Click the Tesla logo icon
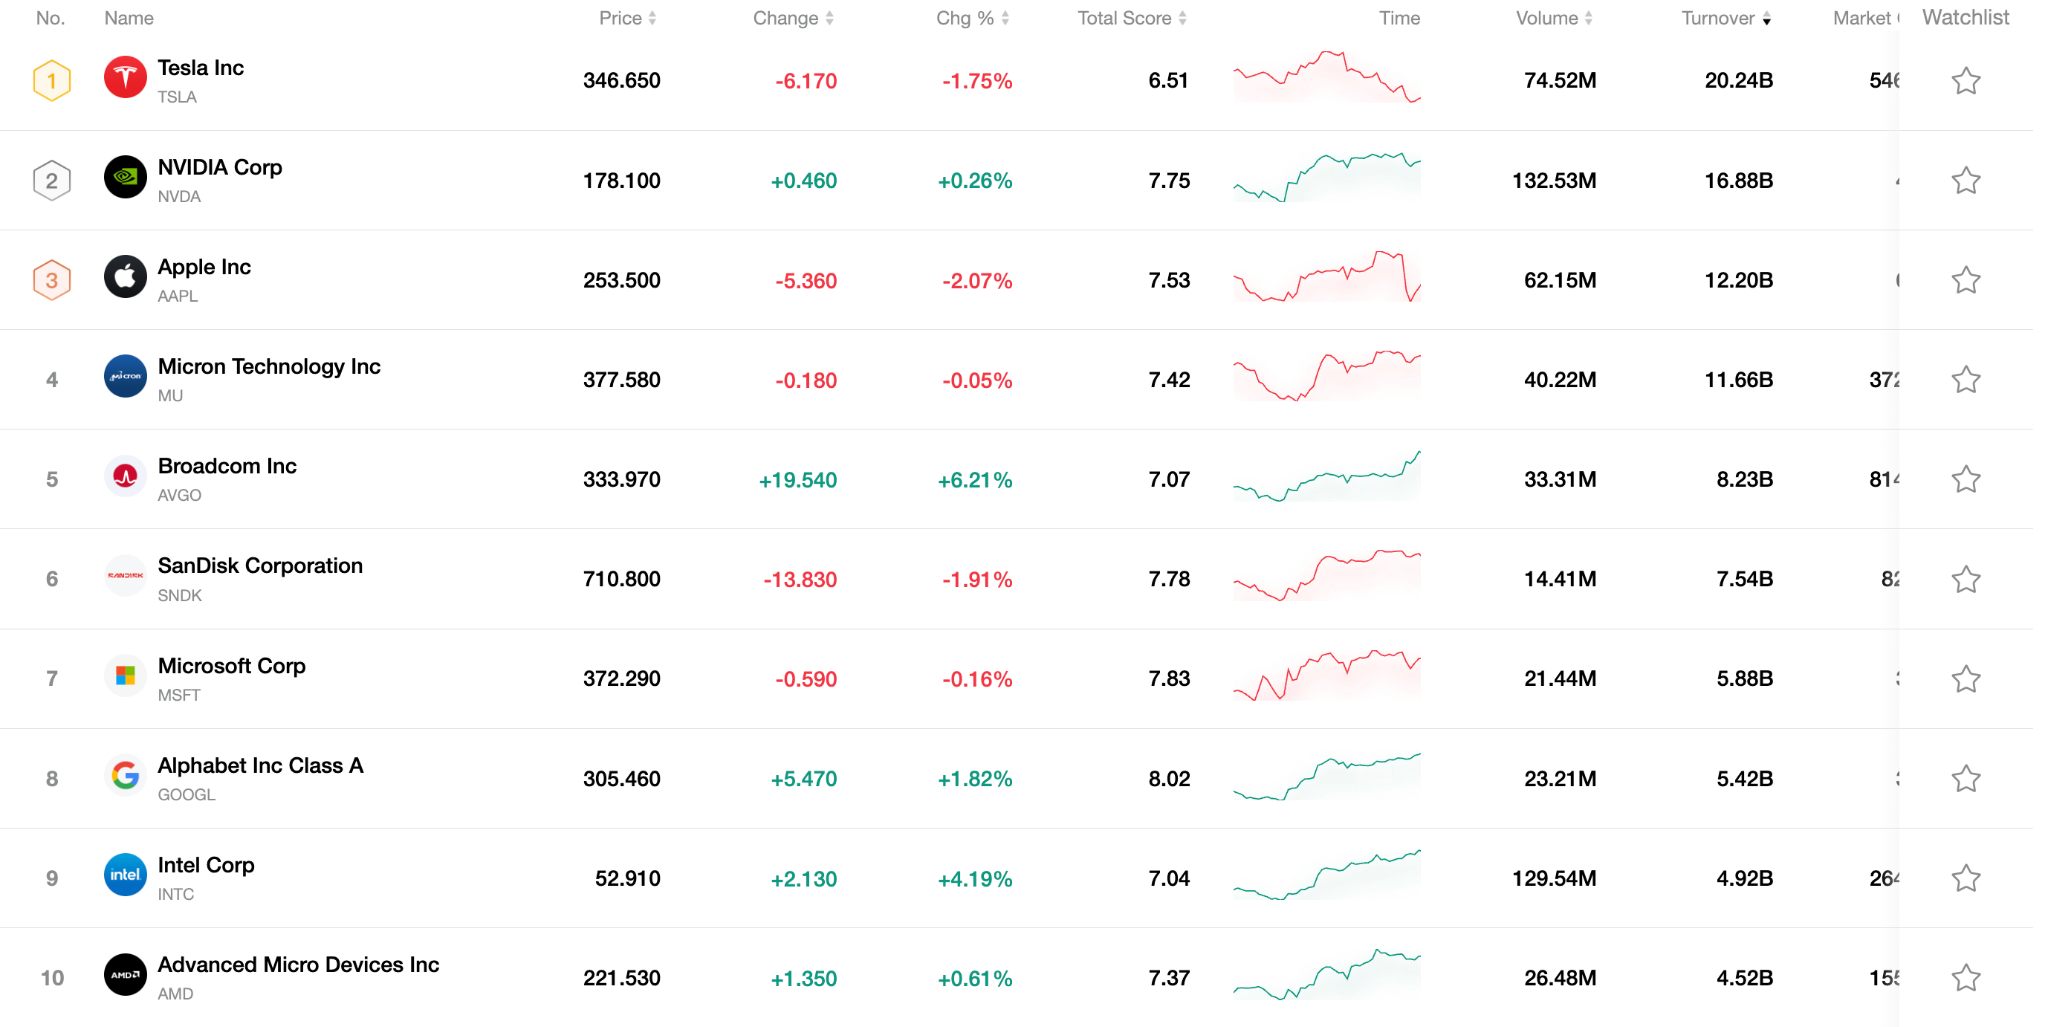Image resolution: width=2048 pixels, height=1027 pixels. (x=124, y=80)
